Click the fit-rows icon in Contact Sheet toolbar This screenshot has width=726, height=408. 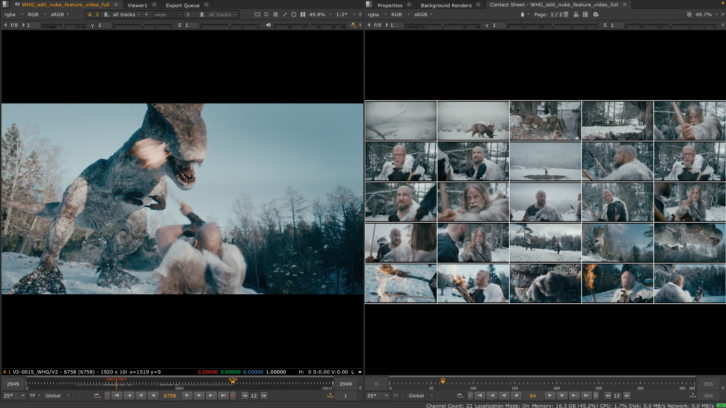coord(576,14)
